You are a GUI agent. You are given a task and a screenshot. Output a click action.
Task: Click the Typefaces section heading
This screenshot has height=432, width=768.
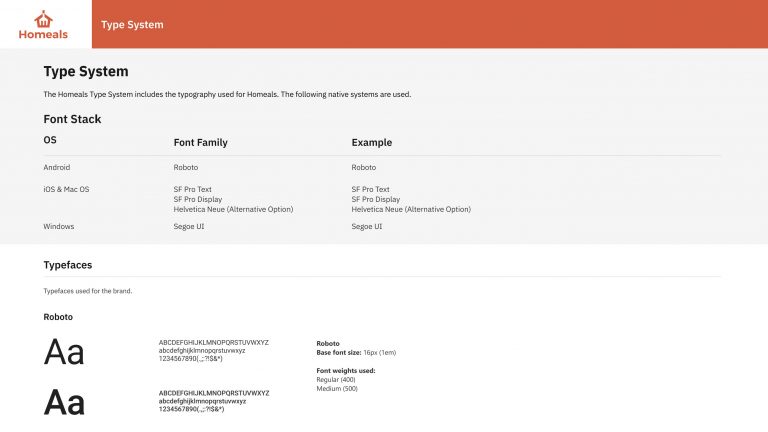tap(68, 265)
